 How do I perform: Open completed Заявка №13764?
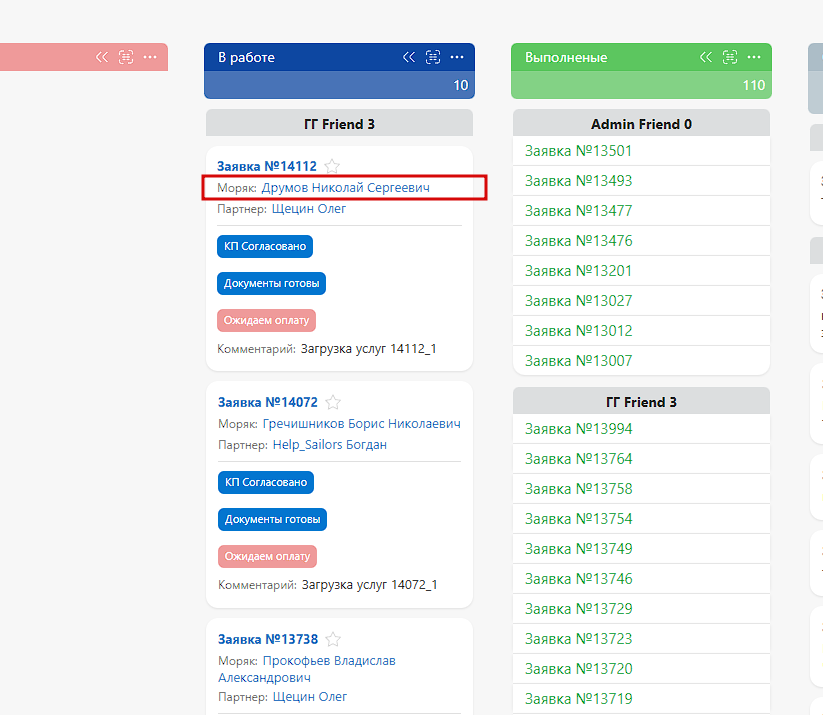click(x=578, y=459)
